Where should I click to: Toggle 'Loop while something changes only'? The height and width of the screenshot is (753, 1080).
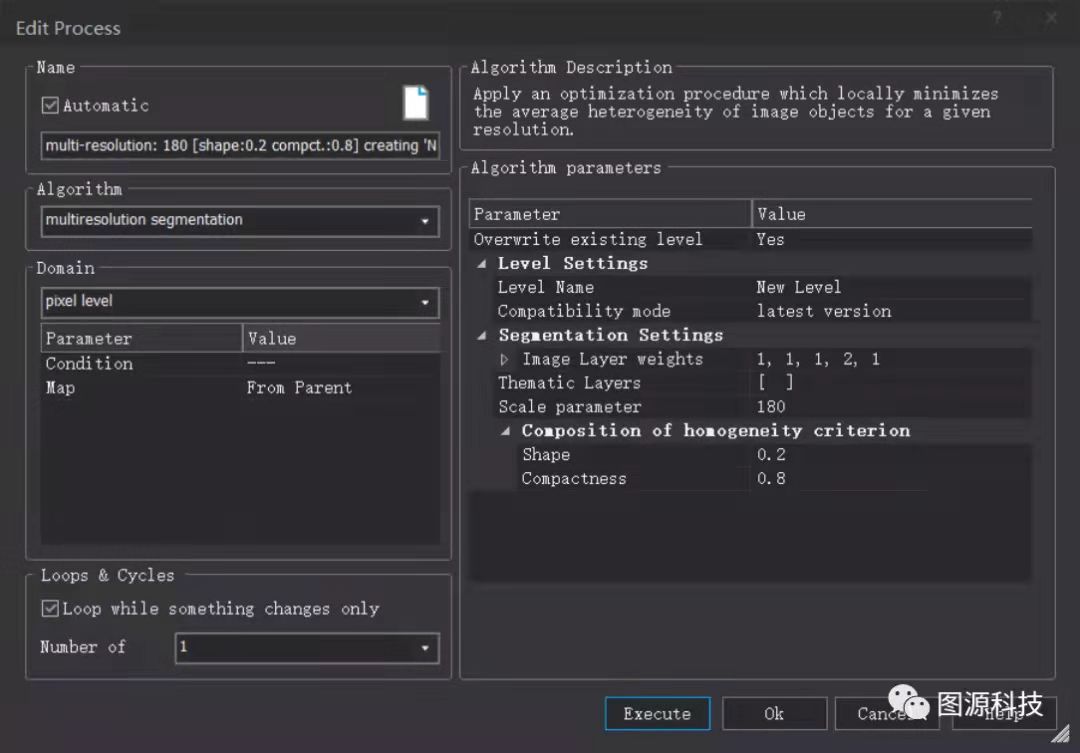pos(49,609)
